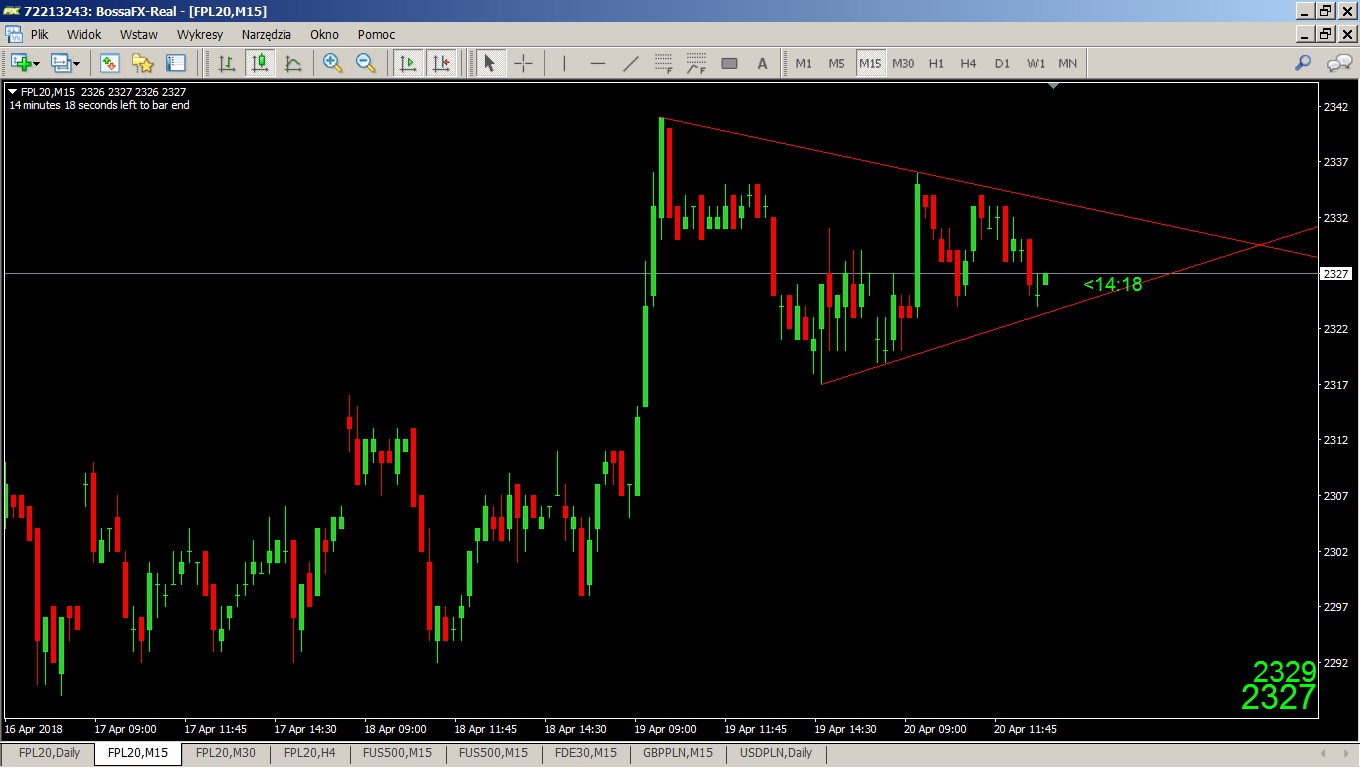Select the text label tool A
This screenshot has height=768, width=1360.
click(x=762, y=63)
